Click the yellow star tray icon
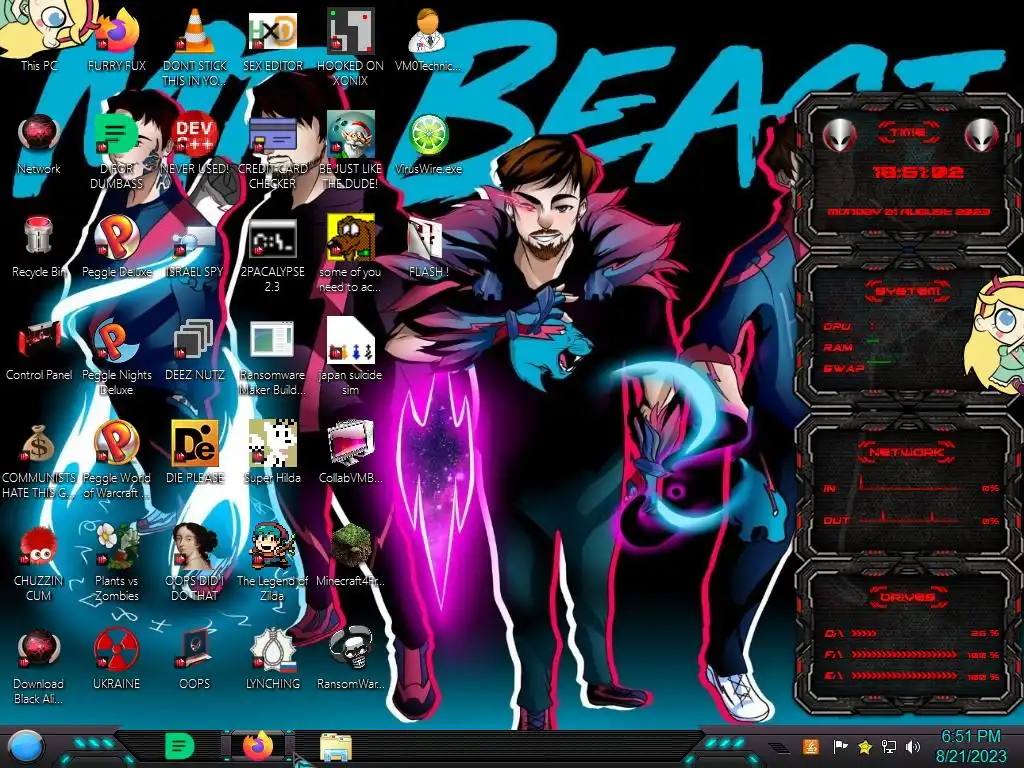Screen dimensions: 1024x768 (865, 746)
